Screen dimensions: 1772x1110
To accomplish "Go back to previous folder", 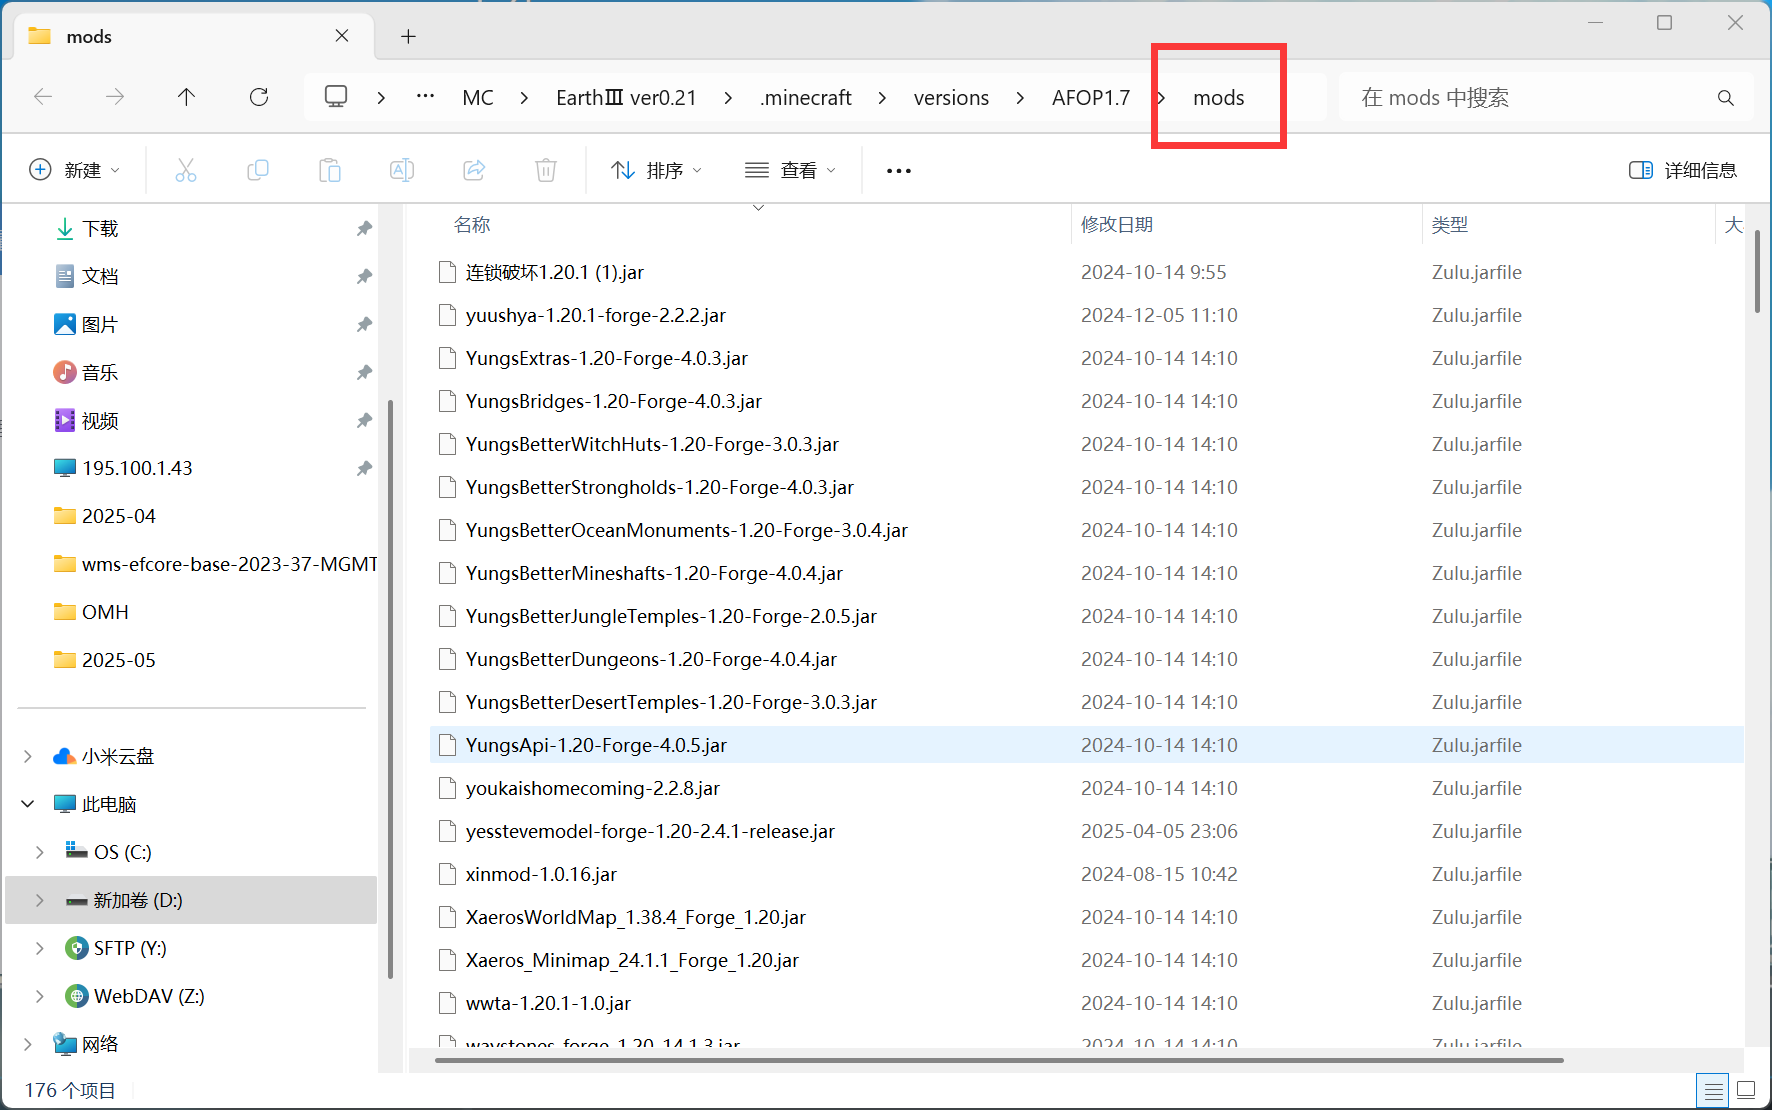I will pos(43,97).
